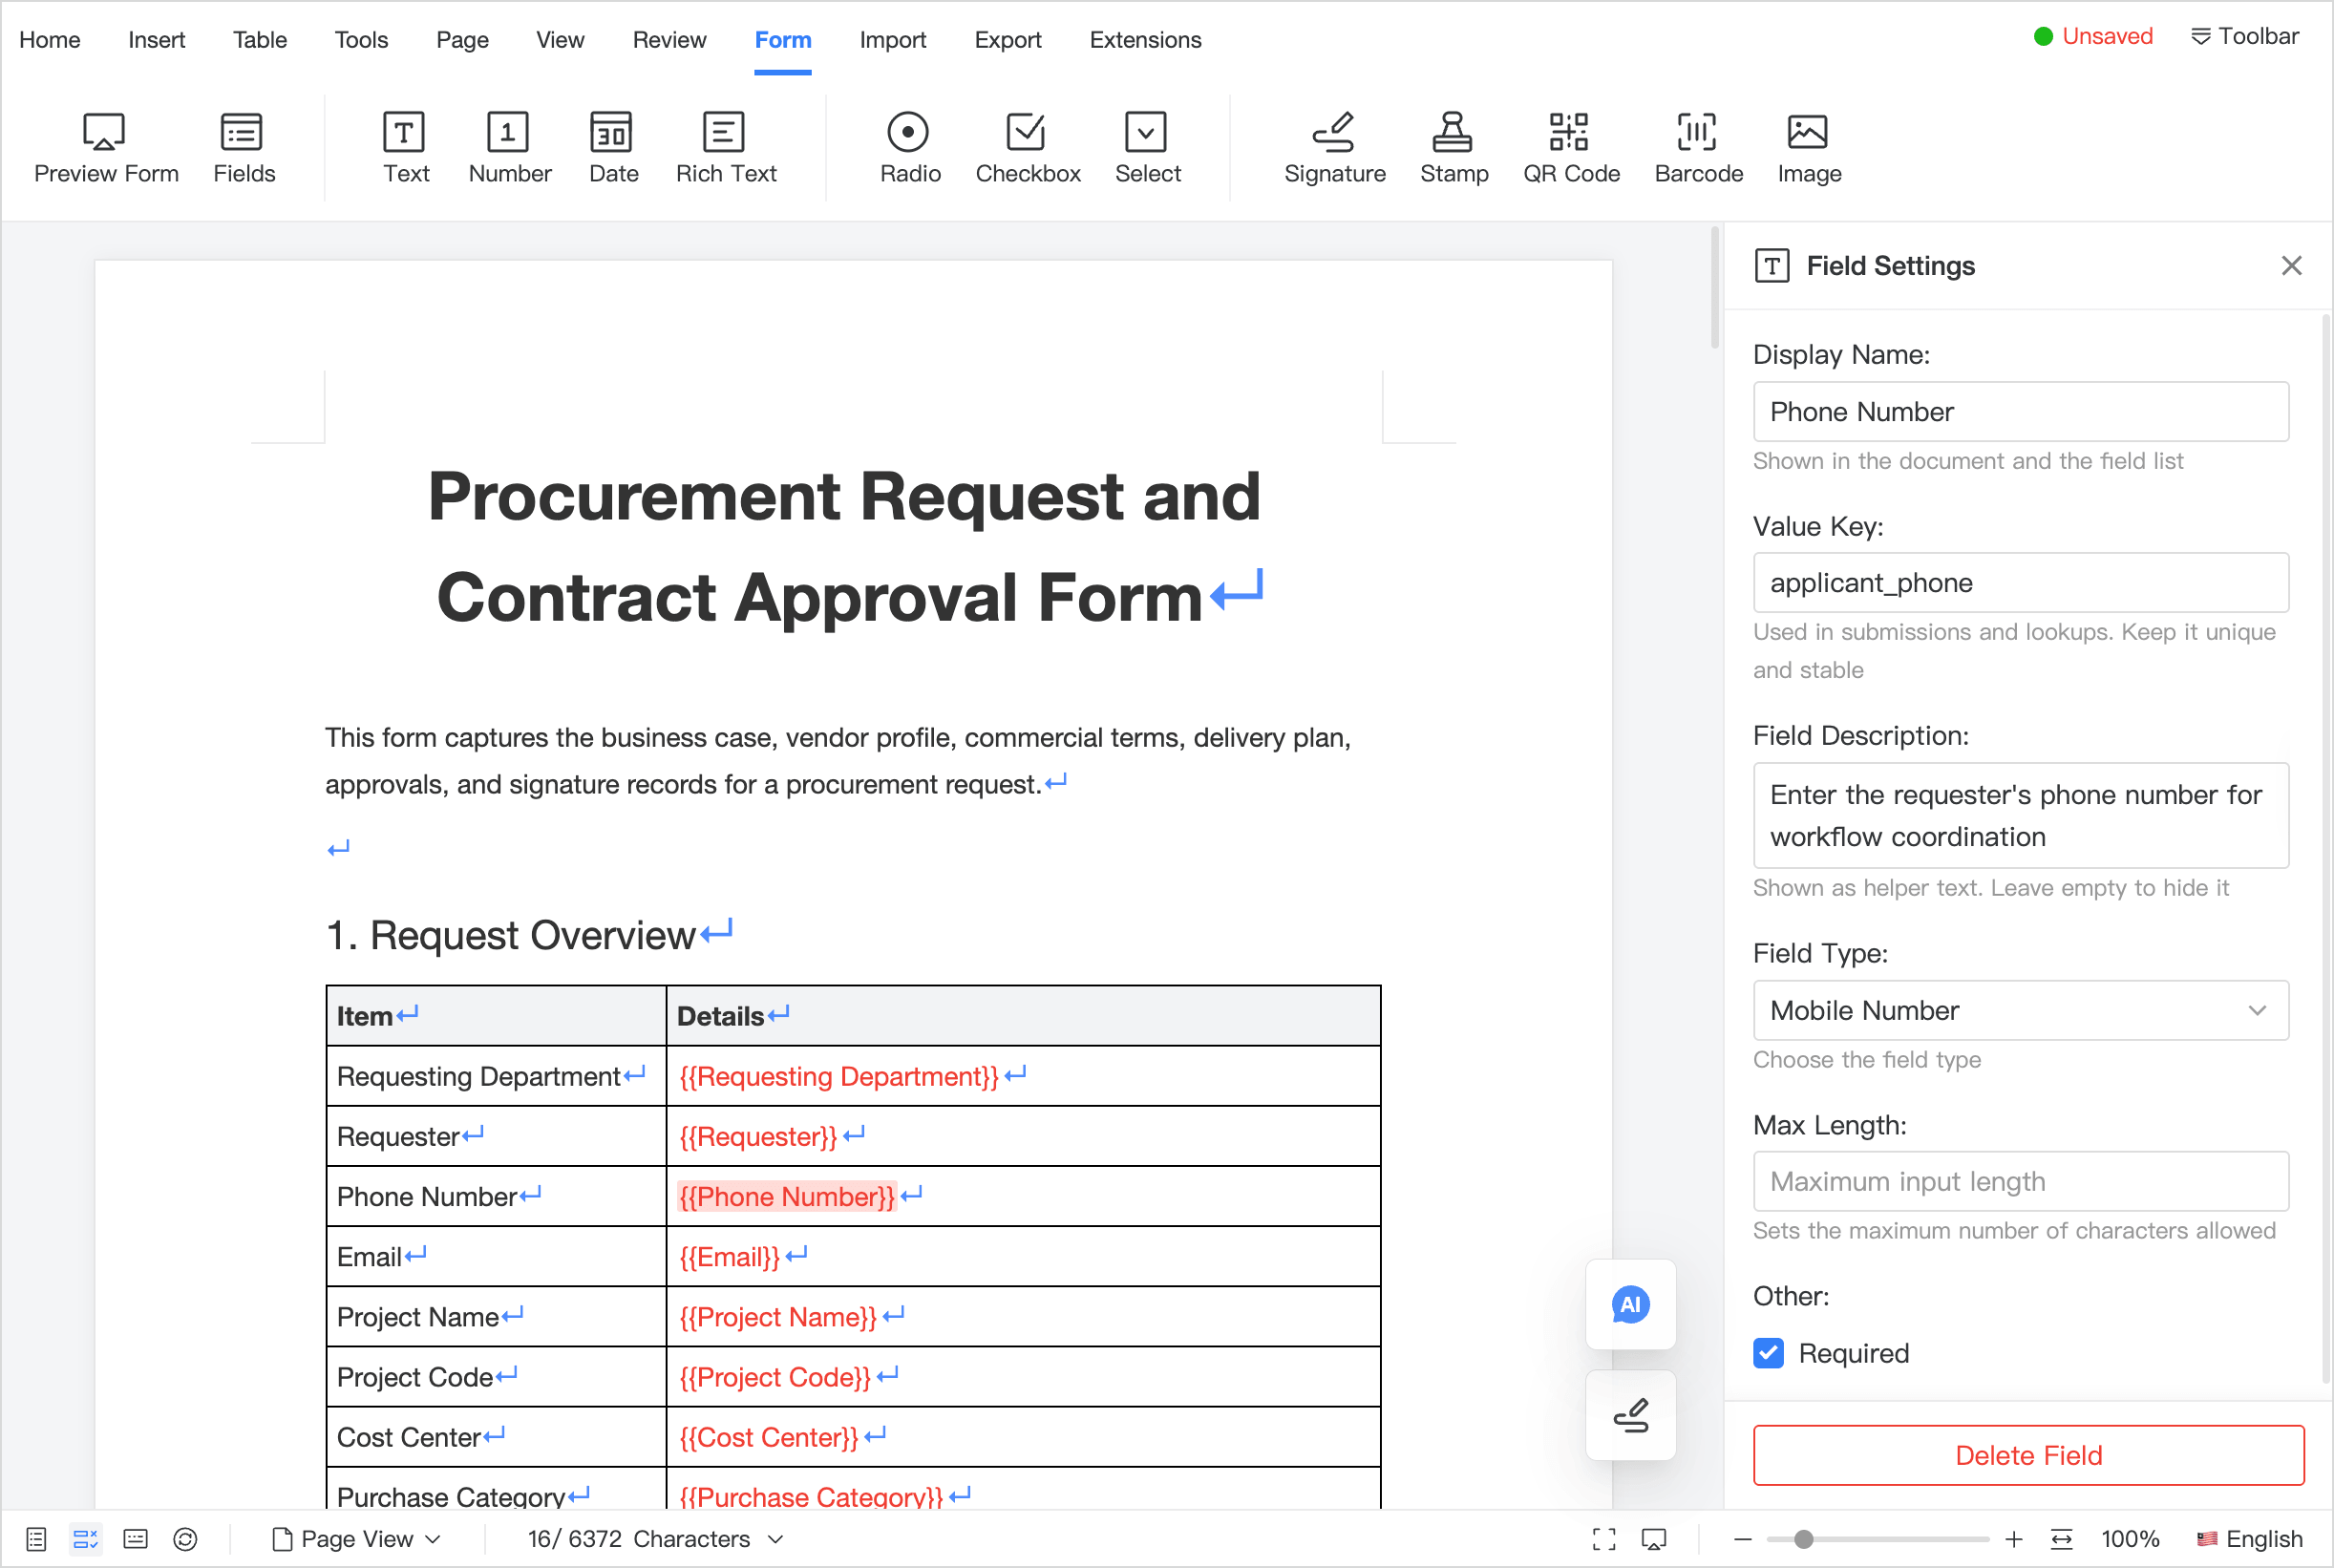2334x1568 pixels.
Task: Click the presentation screen icon in status bar
Action: [1653, 1538]
